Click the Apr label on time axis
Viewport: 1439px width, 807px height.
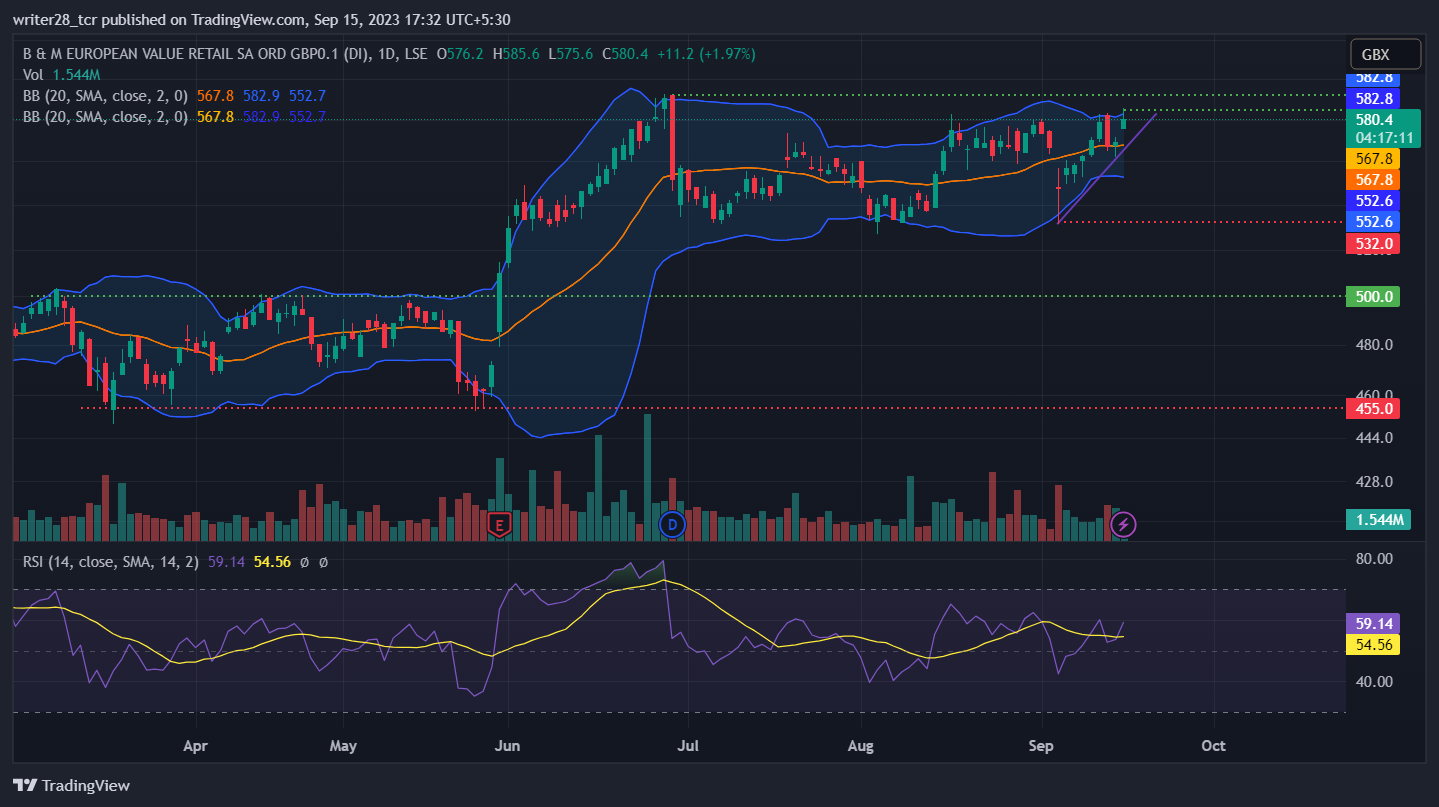[196, 746]
